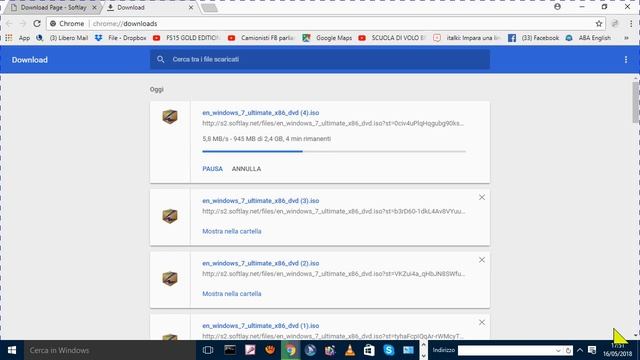Viewport: 640px width, 360px height.
Task: Click the file icon of the (3).iso download
Action: click(170, 216)
